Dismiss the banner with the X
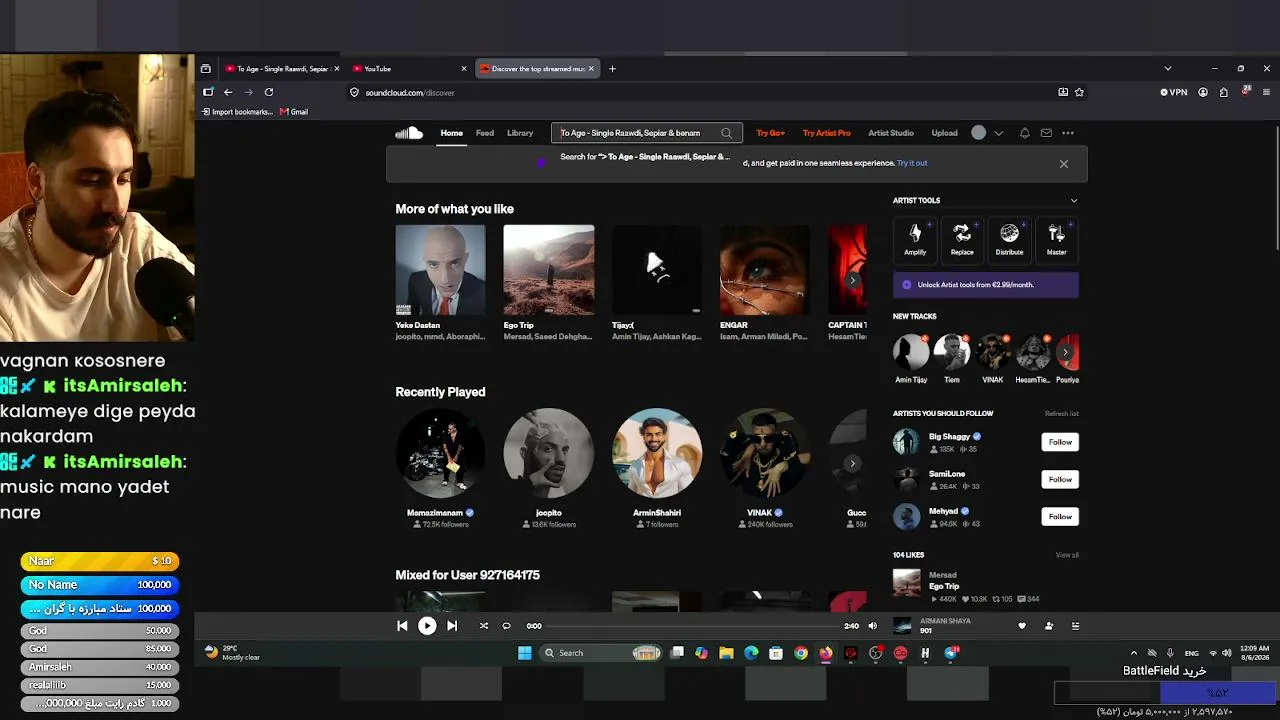Image resolution: width=1280 pixels, height=720 pixels. 1064,164
